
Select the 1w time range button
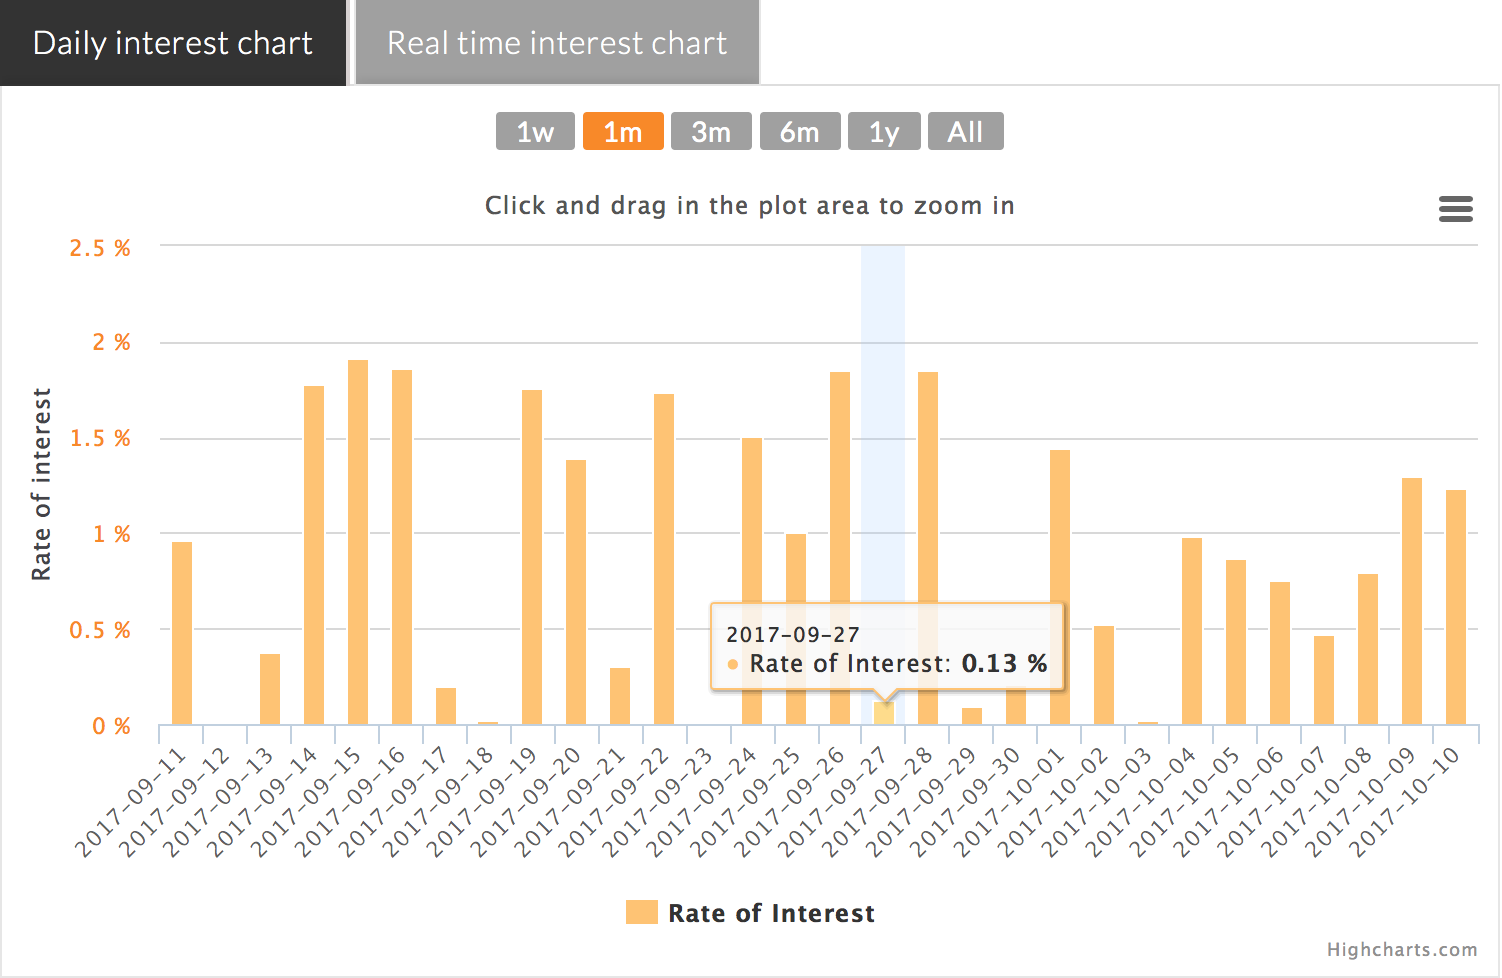535,131
